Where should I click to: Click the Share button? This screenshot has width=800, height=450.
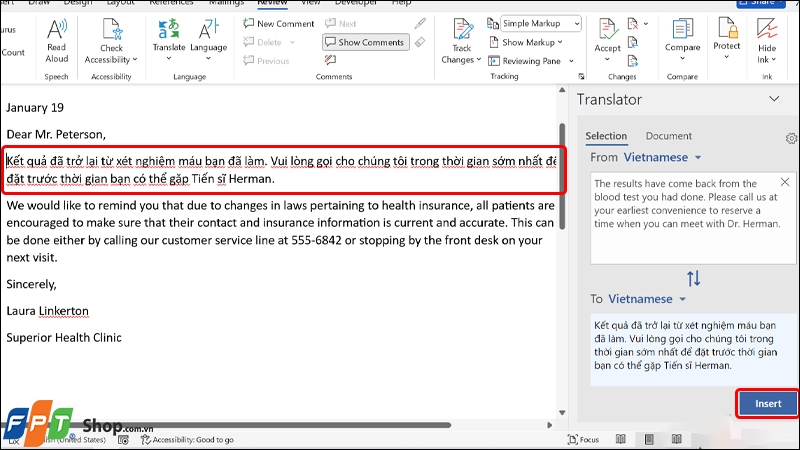click(760, 3)
